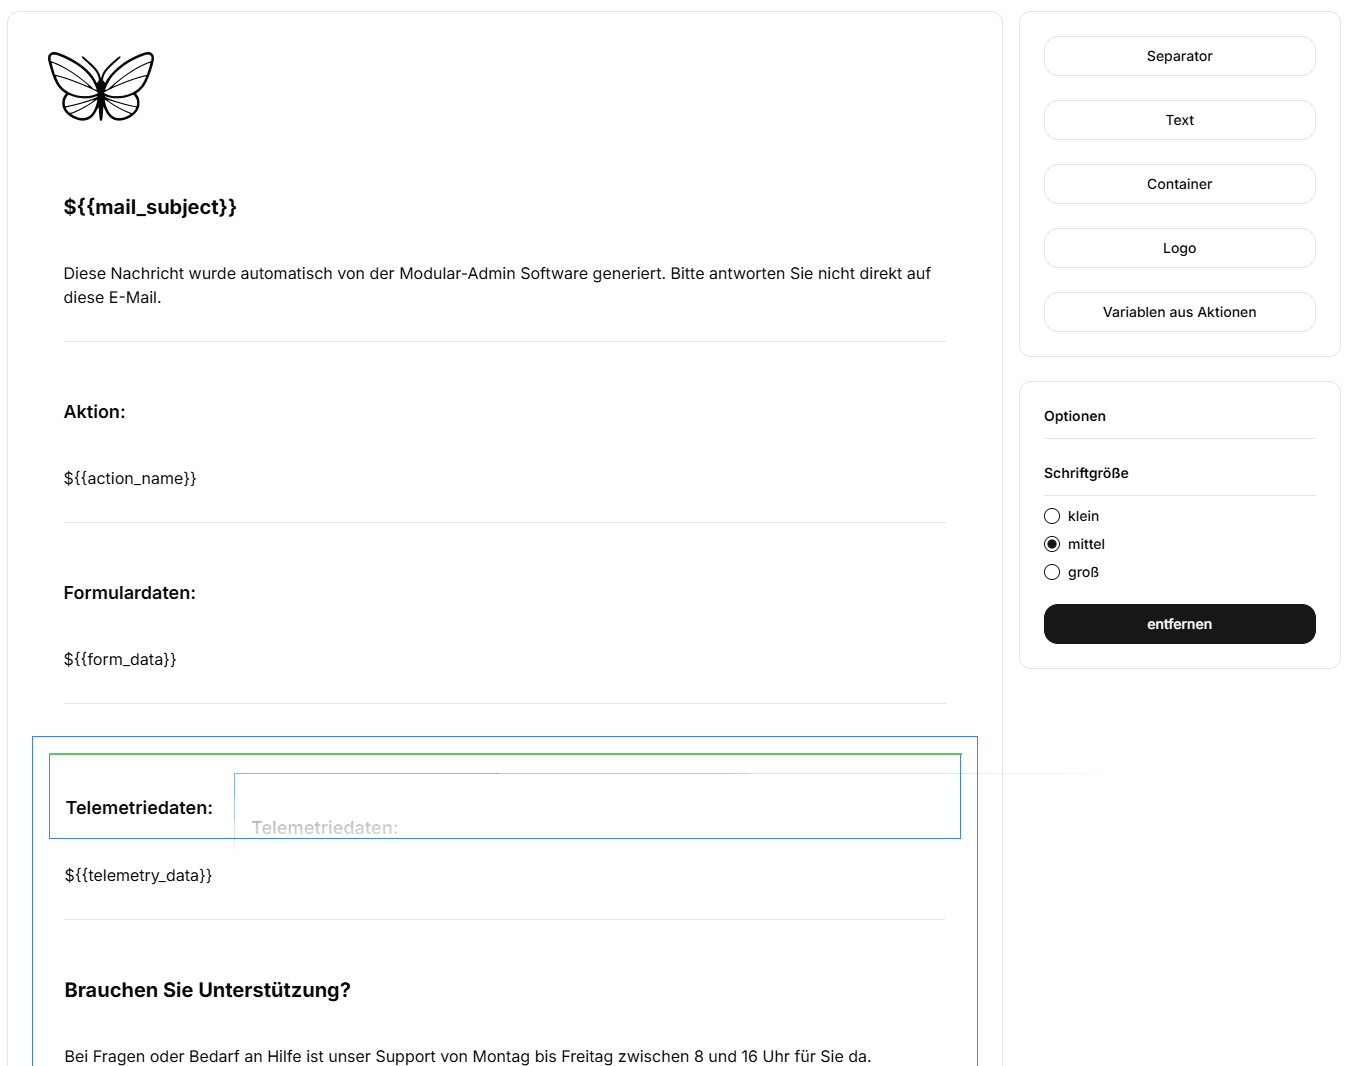1348x1066 pixels.
Task: Click the butterfly logo image
Action: tap(101, 86)
